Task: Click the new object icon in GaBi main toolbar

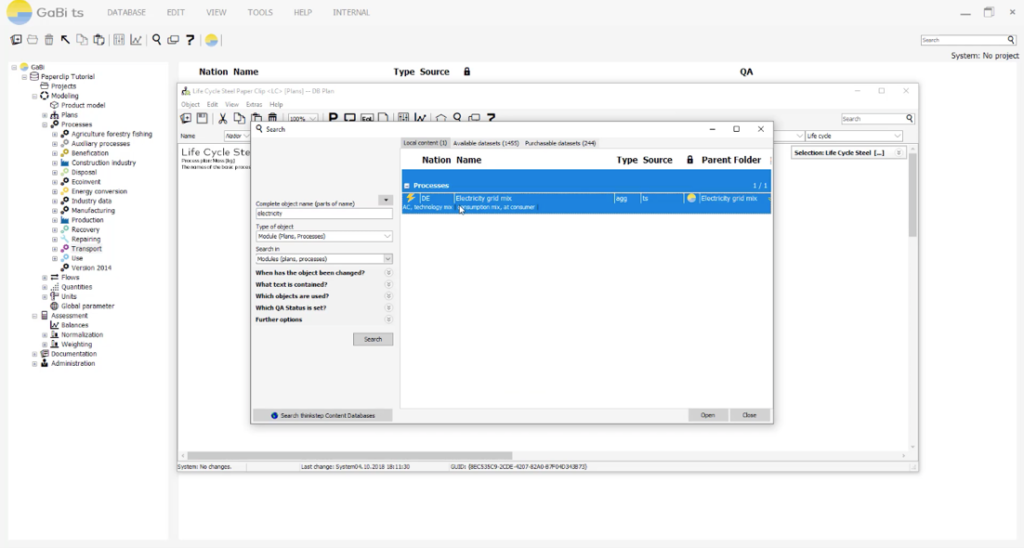Action: click(16, 40)
